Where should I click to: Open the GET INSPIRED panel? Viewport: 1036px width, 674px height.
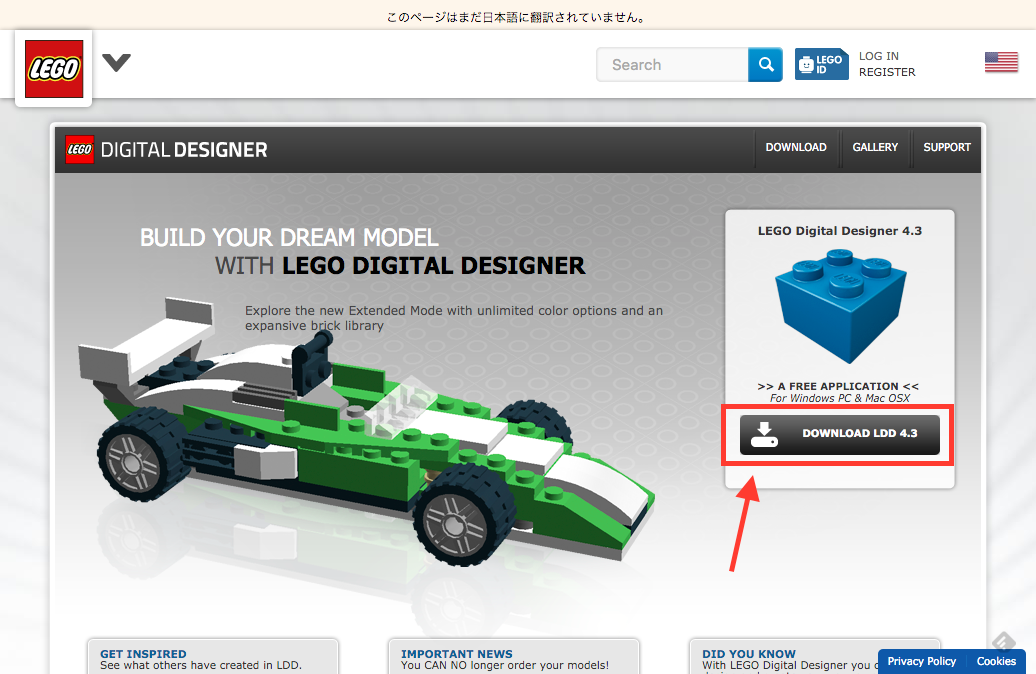(x=213, y=656)
